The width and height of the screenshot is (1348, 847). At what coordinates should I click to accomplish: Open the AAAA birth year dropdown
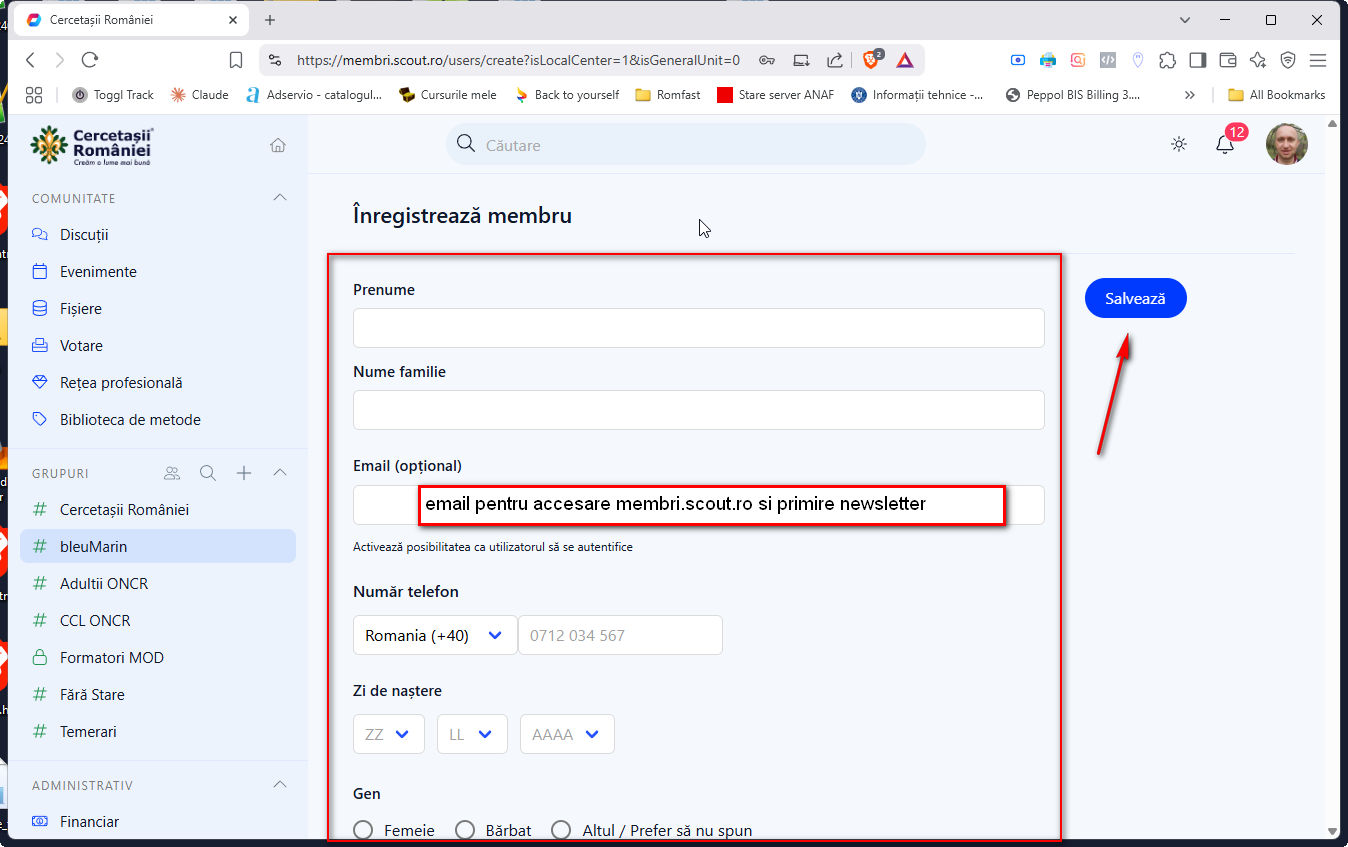tap(566, 734)
